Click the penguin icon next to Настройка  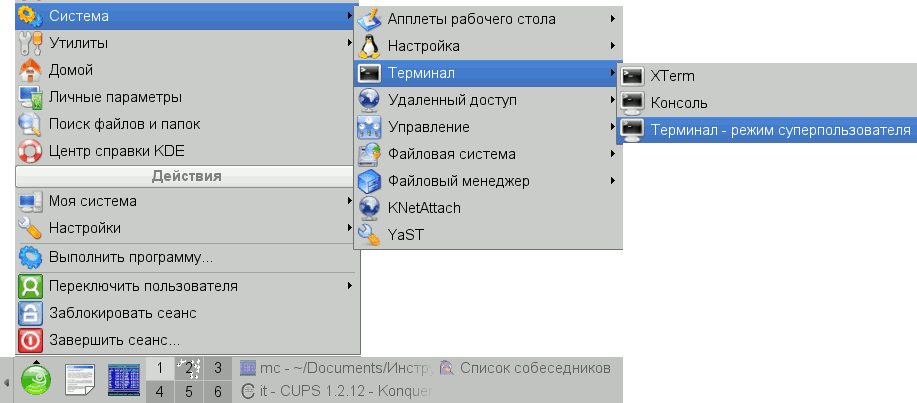(369, 46)
